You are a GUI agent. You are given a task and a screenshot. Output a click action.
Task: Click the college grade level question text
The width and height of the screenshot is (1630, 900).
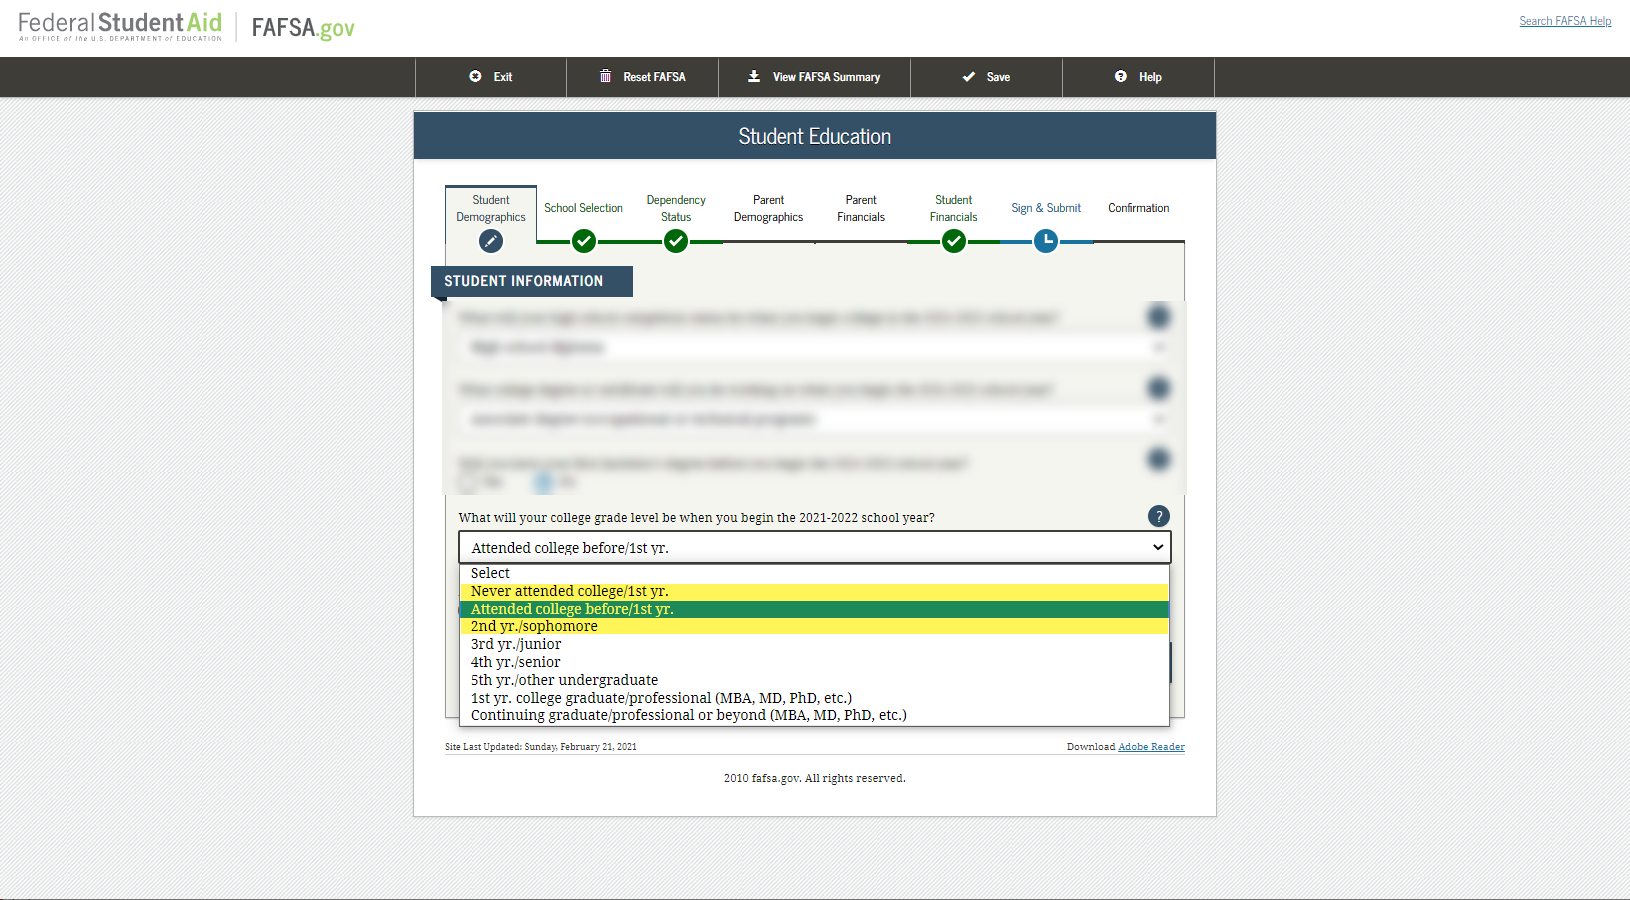[x=697, y=518]
